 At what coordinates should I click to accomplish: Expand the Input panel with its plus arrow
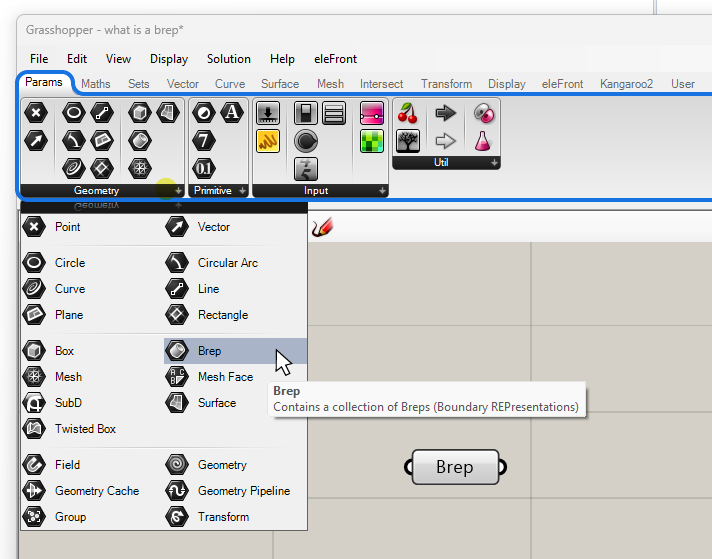click(382, 191)
